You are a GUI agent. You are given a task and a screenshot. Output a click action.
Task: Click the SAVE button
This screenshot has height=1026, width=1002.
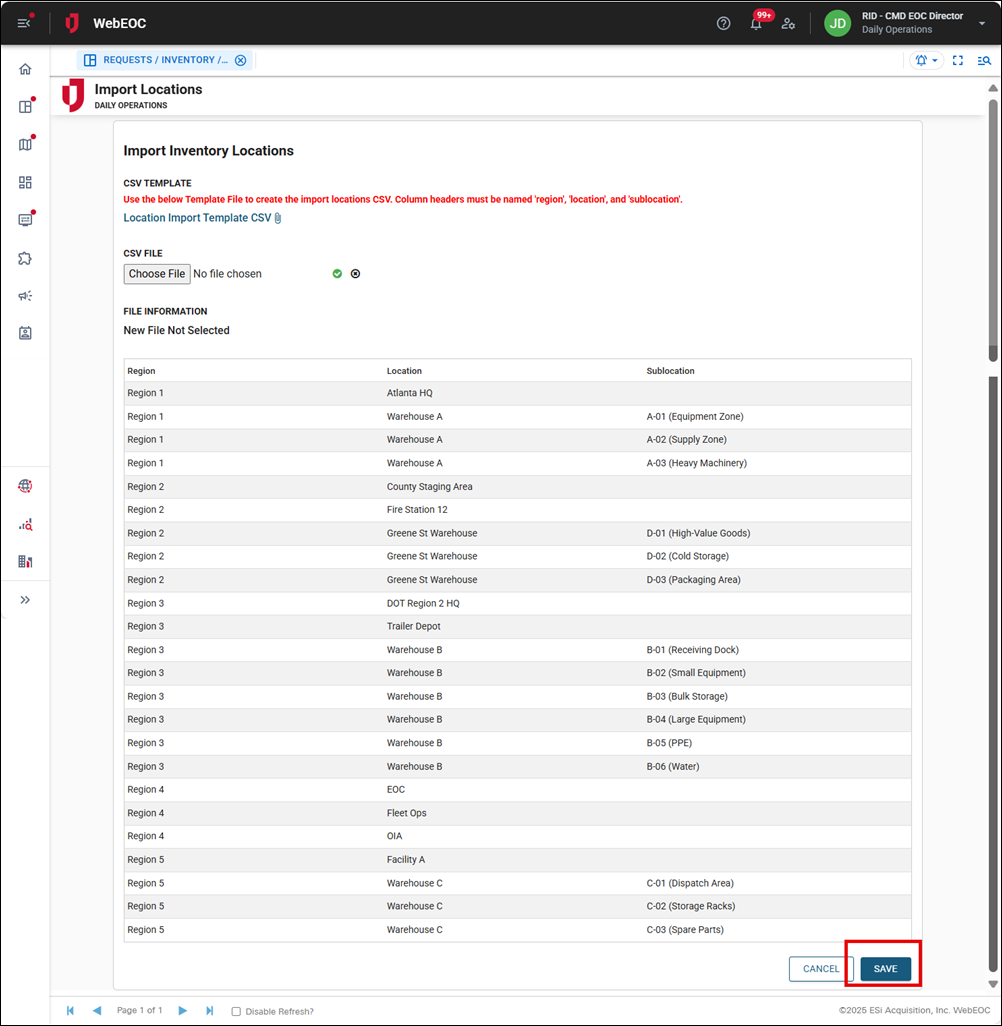884,968
